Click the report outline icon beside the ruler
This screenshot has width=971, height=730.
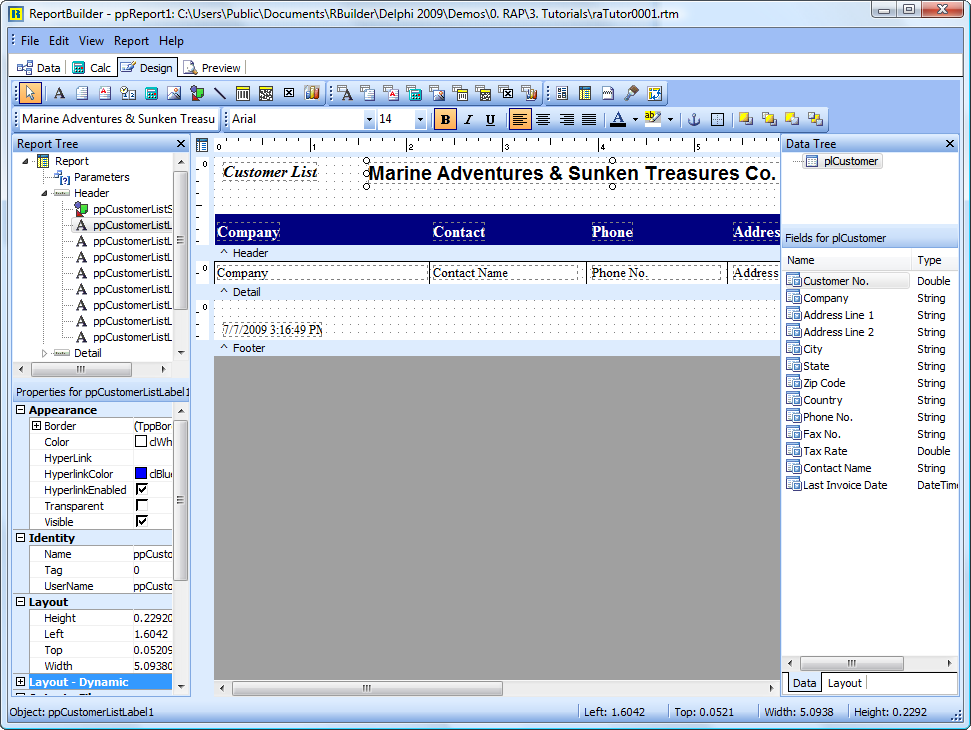pyautogui.click(x=202, y=145)
